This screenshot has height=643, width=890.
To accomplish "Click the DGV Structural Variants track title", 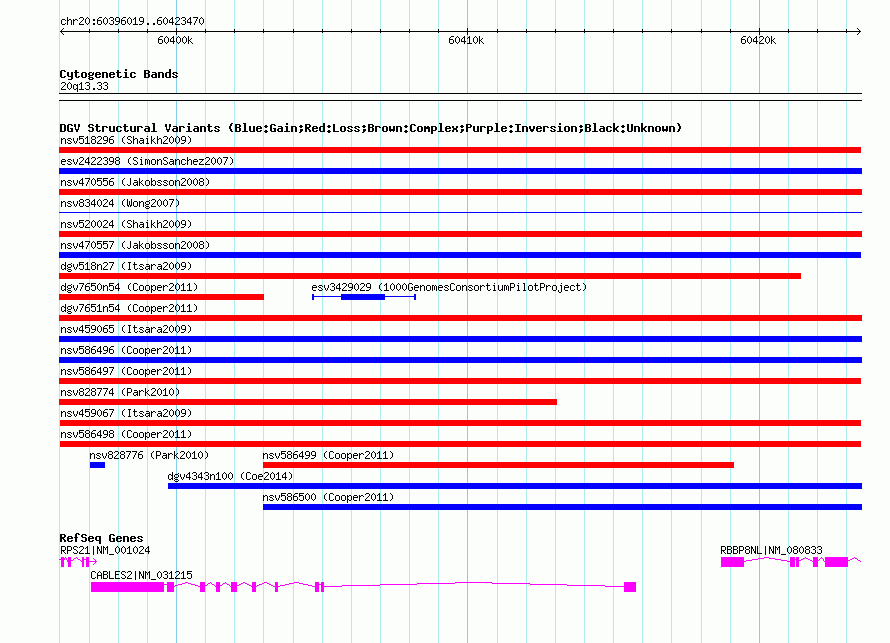I will coord(371,128).
